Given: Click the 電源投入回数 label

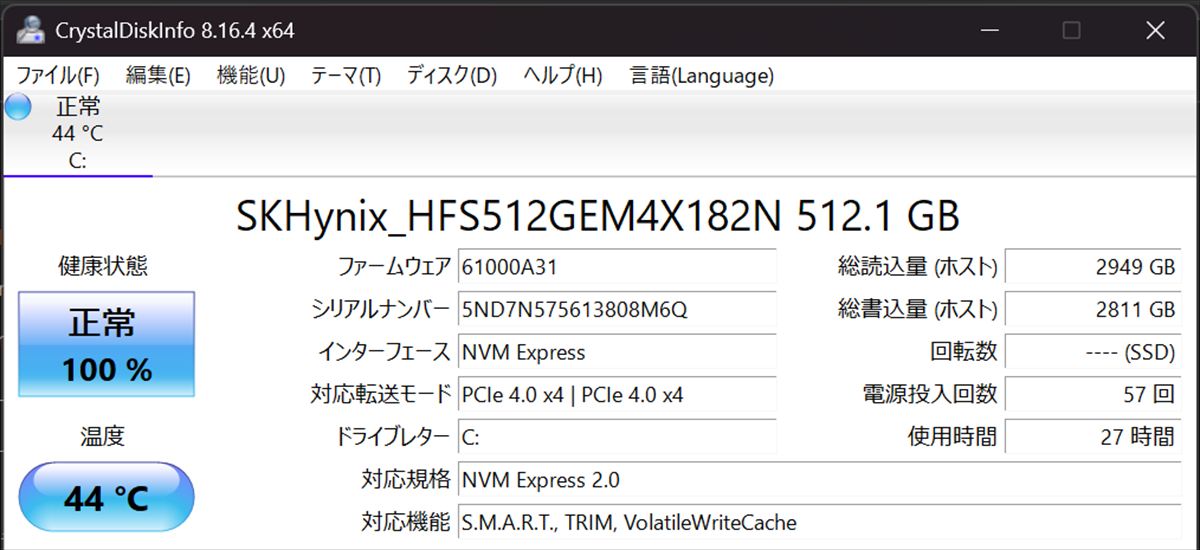Looking at the screenshot, I should (930, 395).
